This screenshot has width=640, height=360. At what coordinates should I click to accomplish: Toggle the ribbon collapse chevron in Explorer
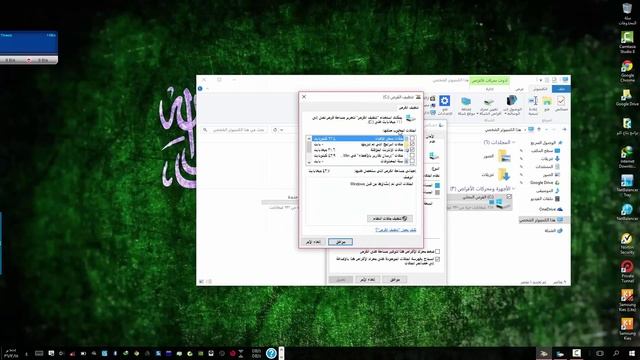(207, 89)
